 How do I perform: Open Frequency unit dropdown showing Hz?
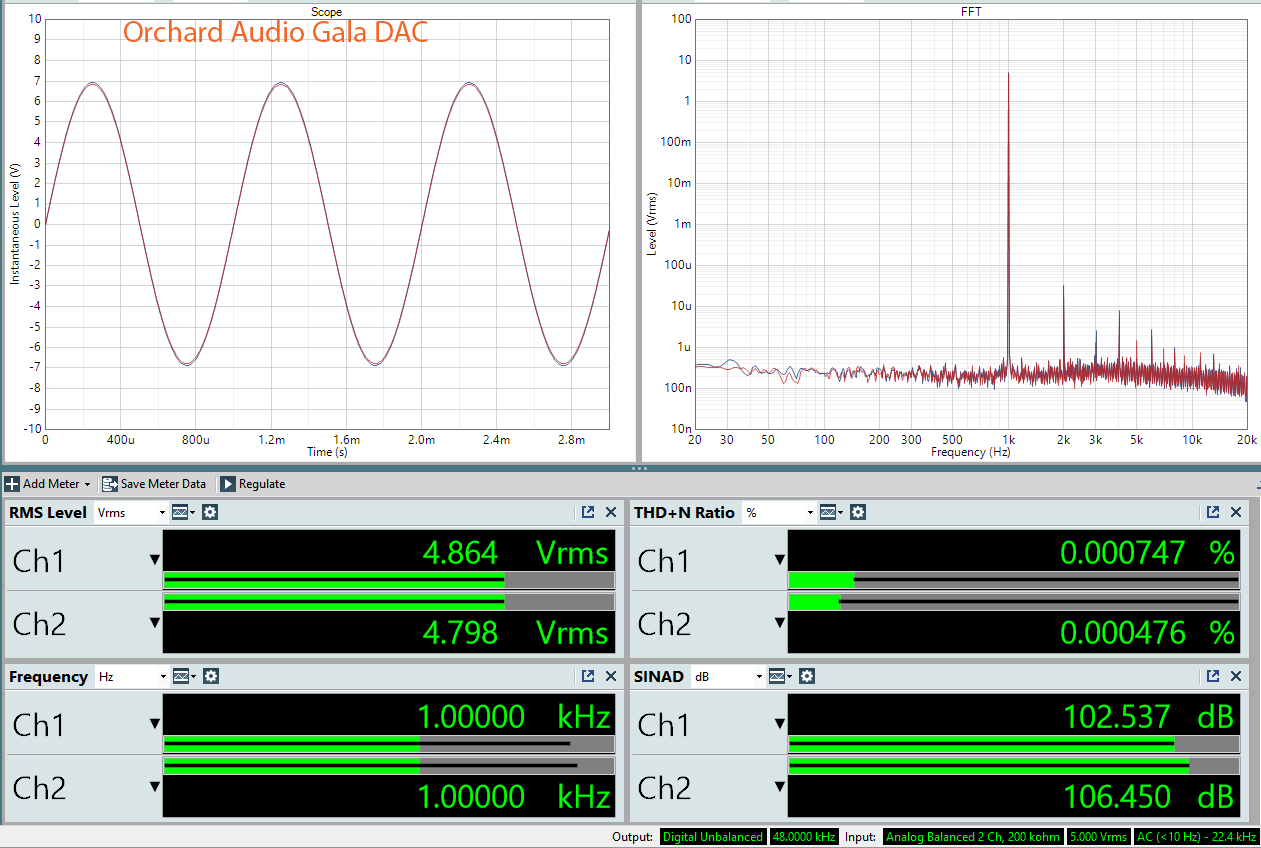pyautogui.click(x=131, y=677)
